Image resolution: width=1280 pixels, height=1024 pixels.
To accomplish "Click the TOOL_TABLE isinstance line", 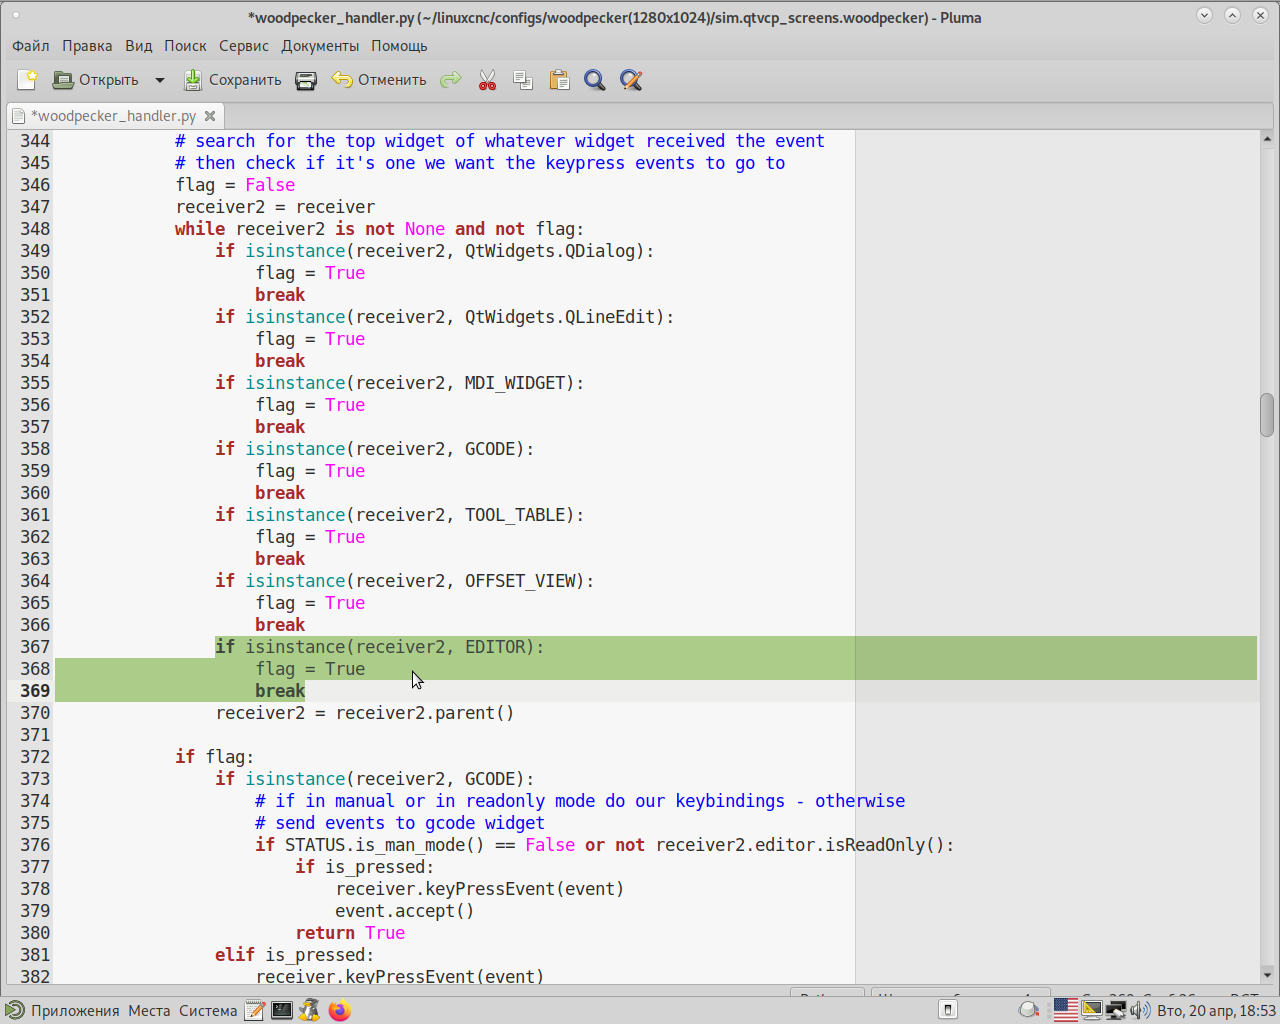I will (x=400, y=515).
